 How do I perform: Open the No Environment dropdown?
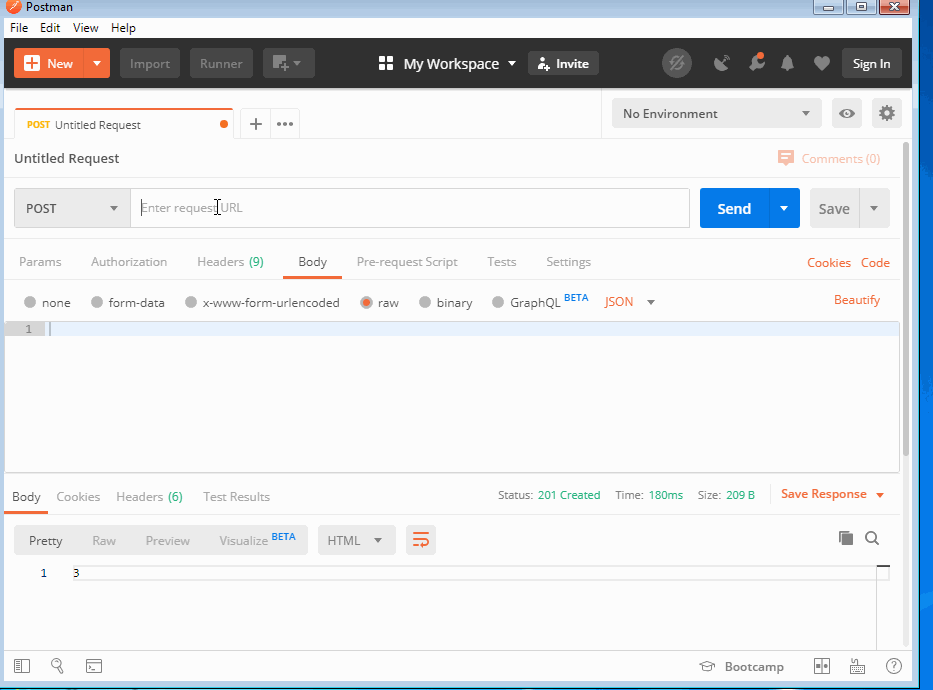pyautogui.click(x=715, y=113)
